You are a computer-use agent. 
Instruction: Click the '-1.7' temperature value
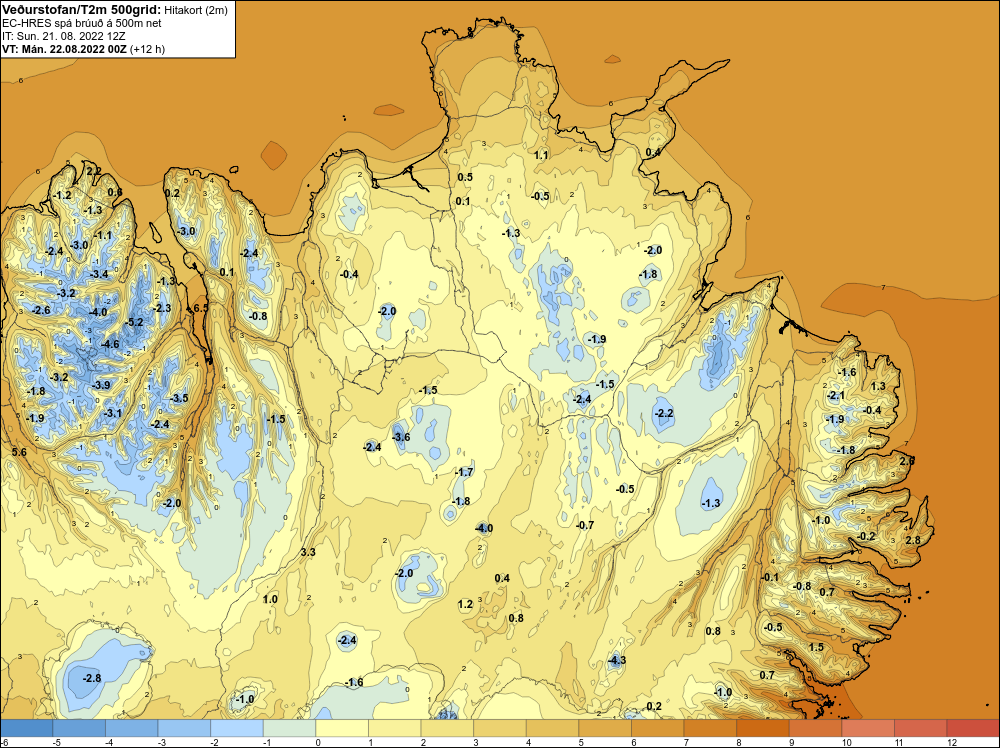coord(465,472)
